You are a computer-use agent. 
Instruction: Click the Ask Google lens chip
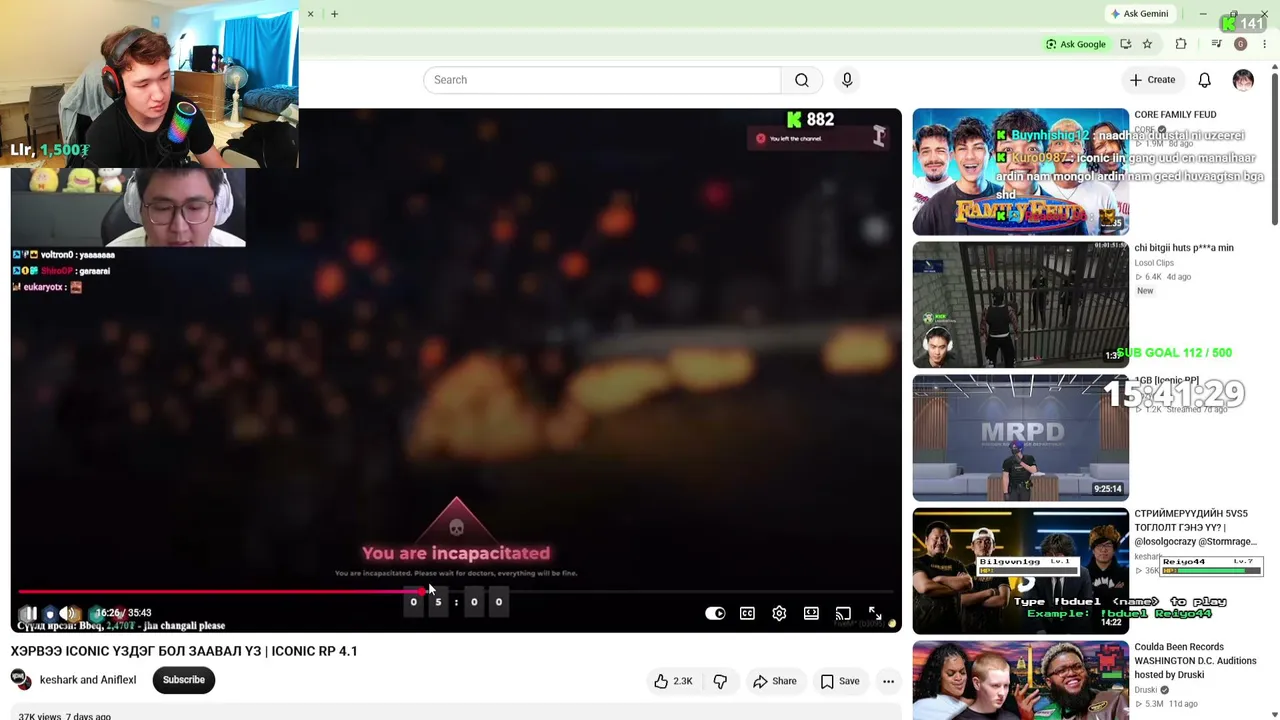pos(1076,44)
